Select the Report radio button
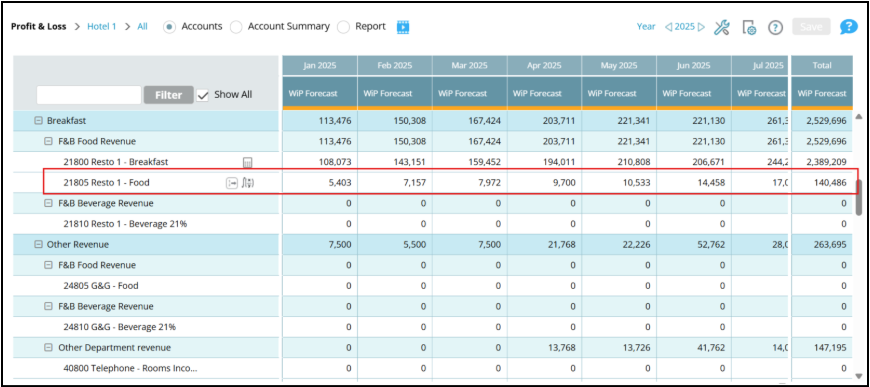 tap(343, 27)
